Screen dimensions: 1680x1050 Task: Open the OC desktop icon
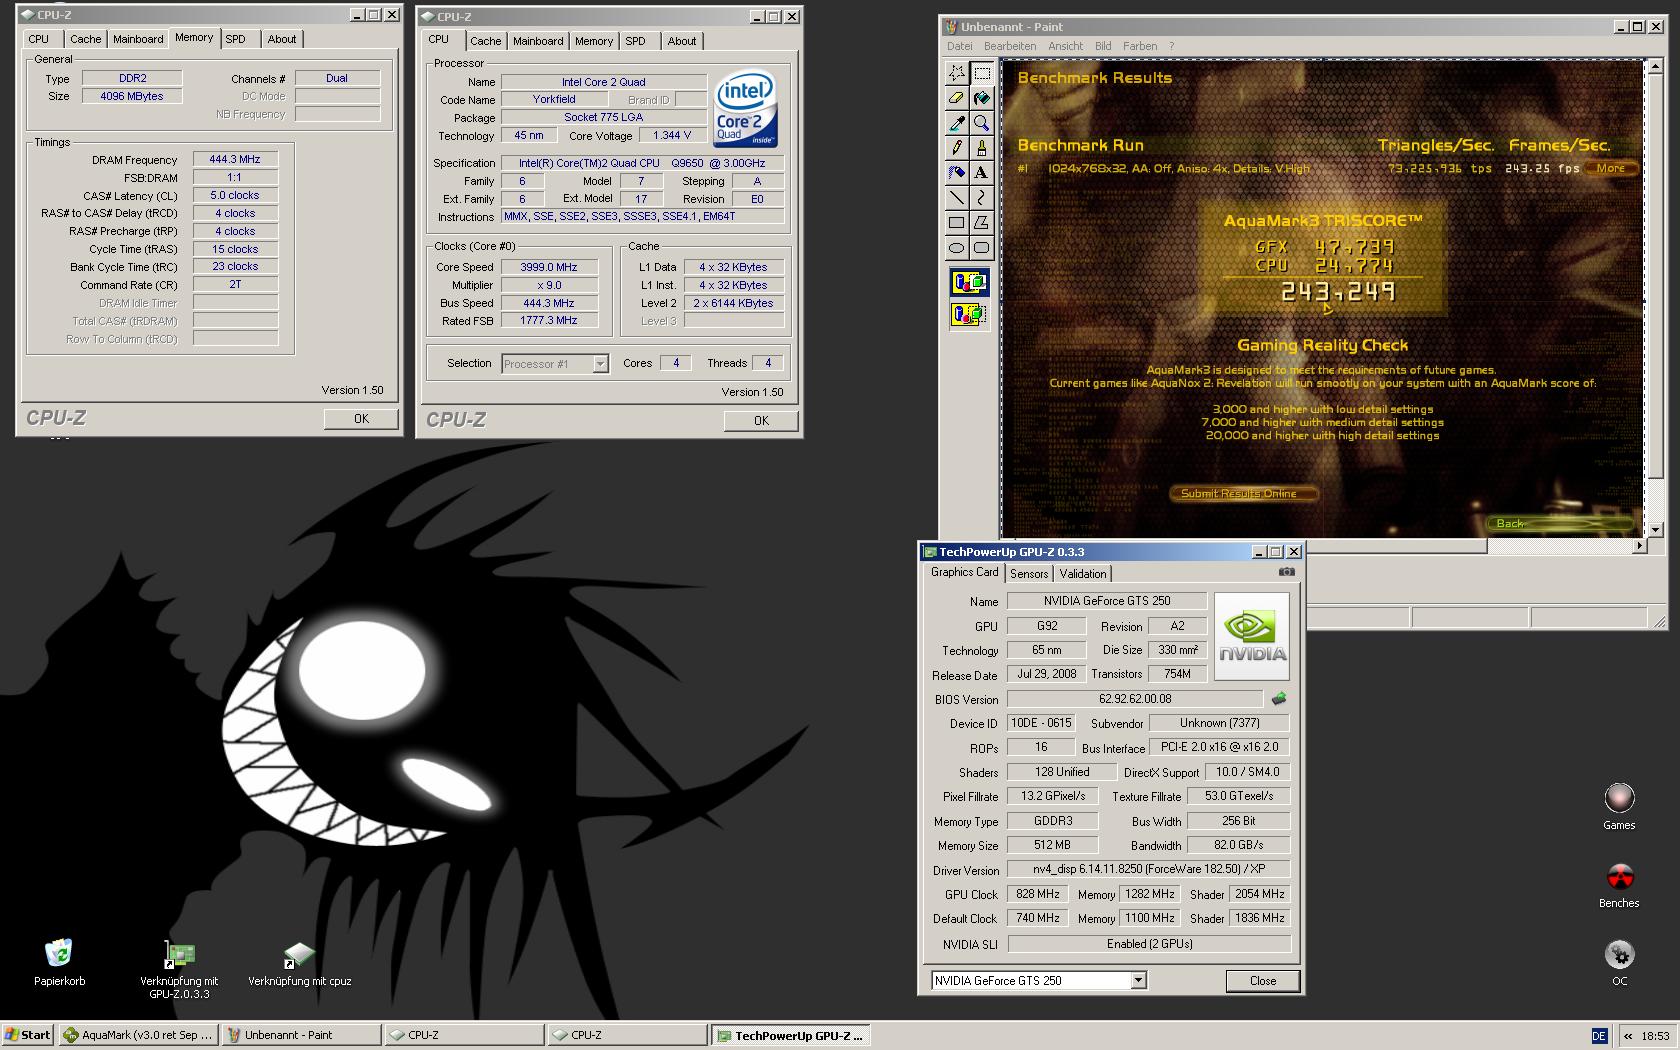pos(1619,963)
